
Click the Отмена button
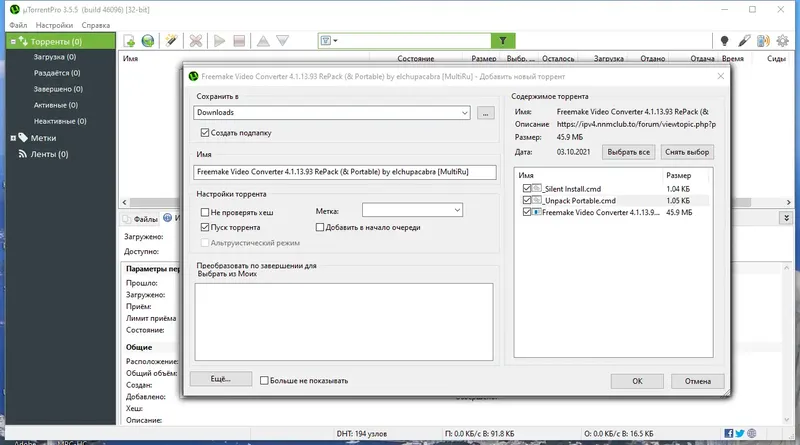pyautogui.click(x=697, y=381)
